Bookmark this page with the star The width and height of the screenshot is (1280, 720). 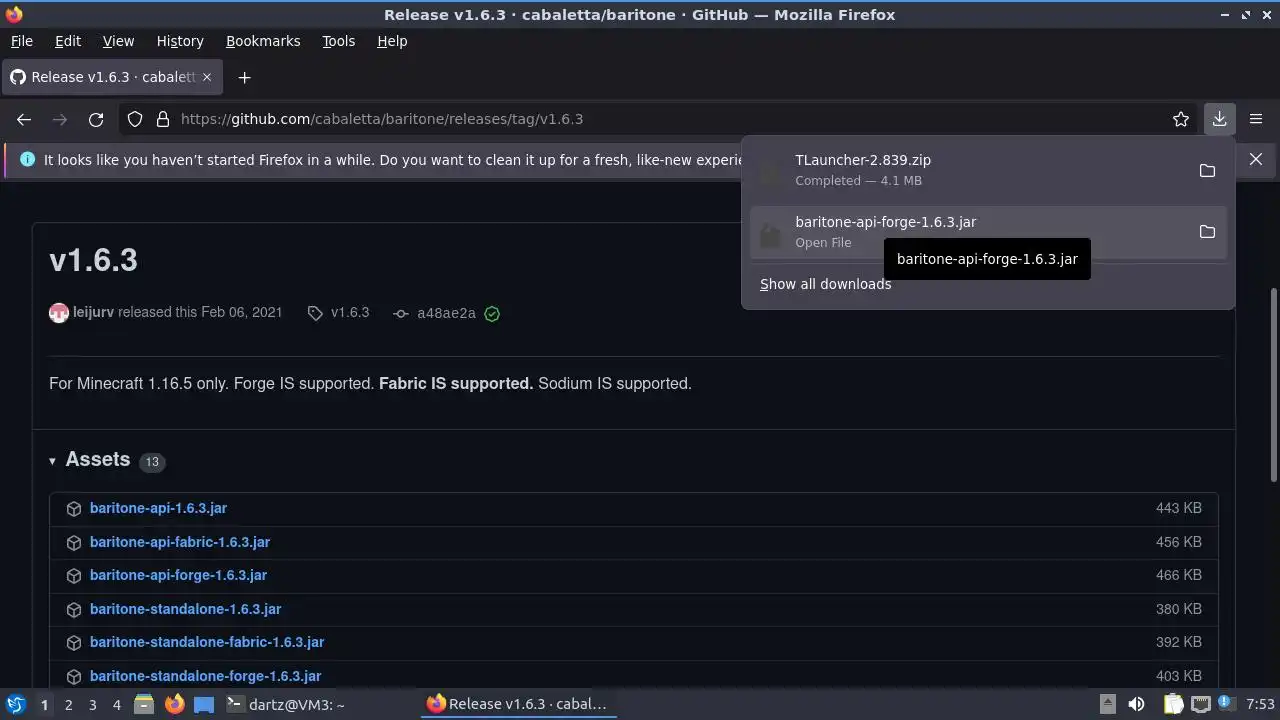click(x=1181, y=119)
